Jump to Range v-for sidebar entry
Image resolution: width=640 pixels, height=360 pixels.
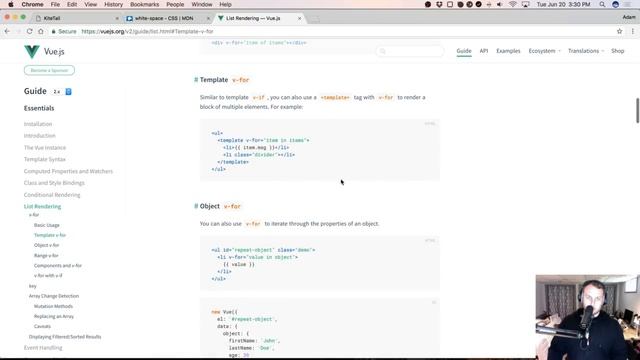pyautogui.click(x=46, y=256)
